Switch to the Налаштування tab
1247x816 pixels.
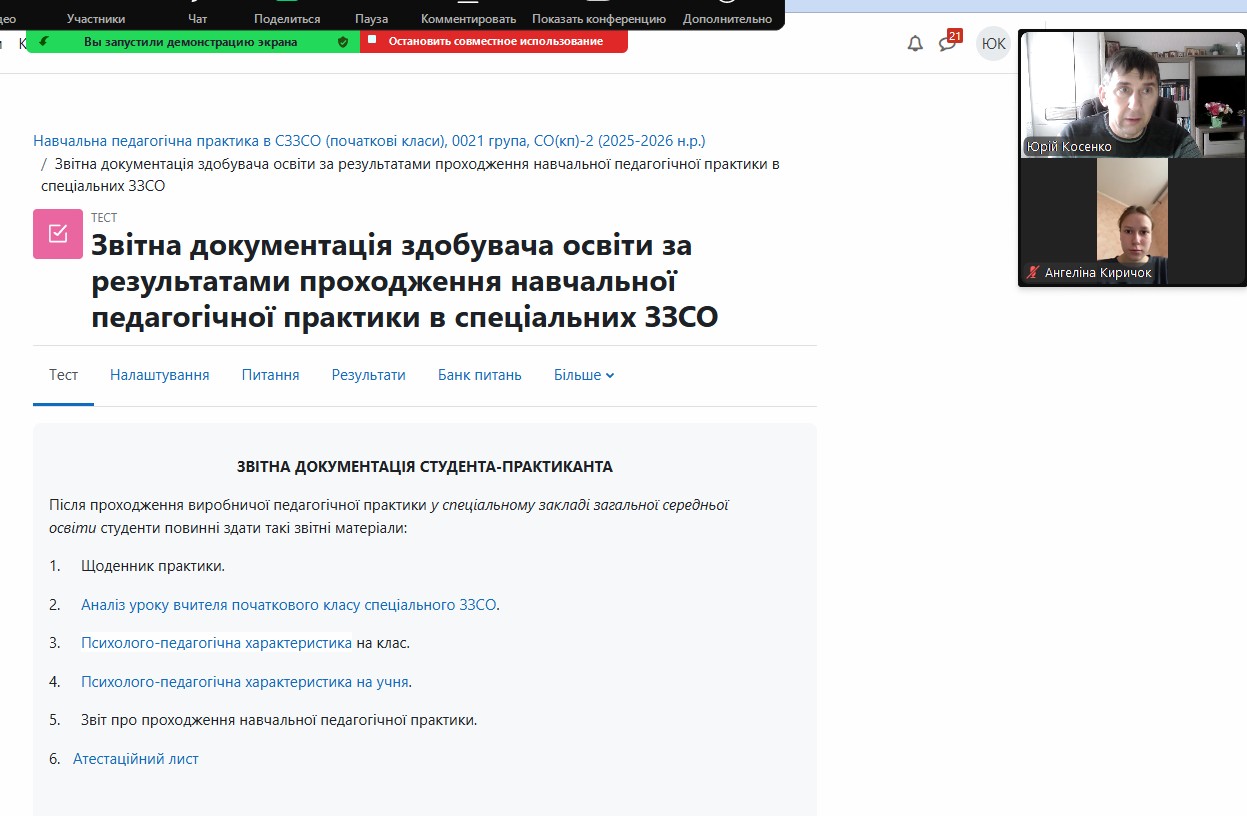[160, 375]
